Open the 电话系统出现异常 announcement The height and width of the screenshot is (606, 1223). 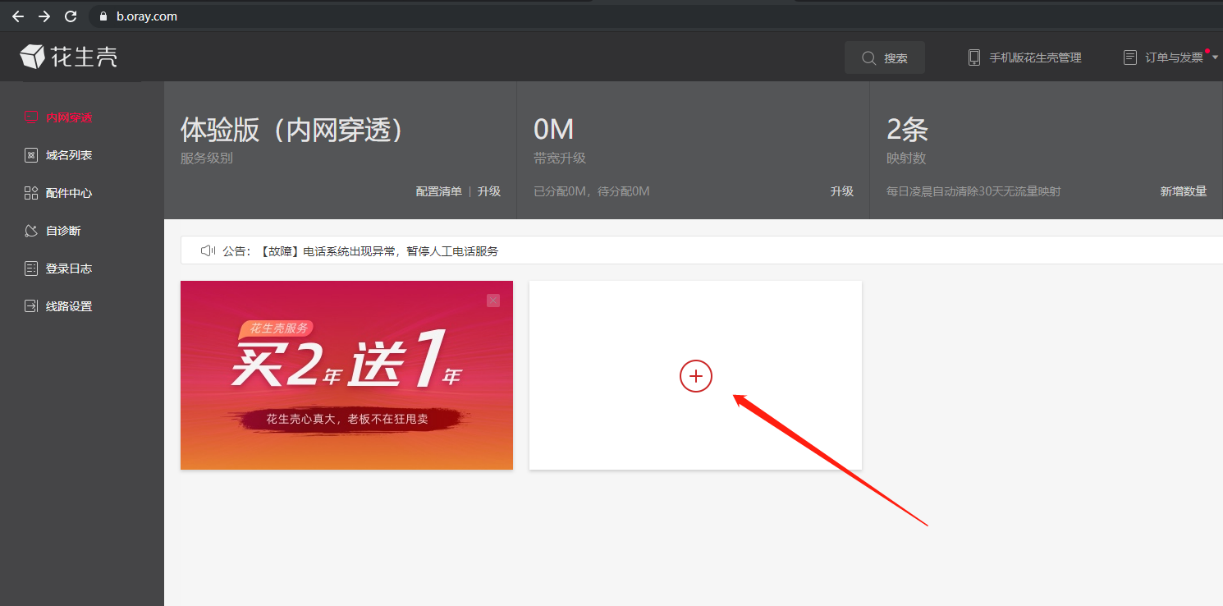(x=380, y=251)
